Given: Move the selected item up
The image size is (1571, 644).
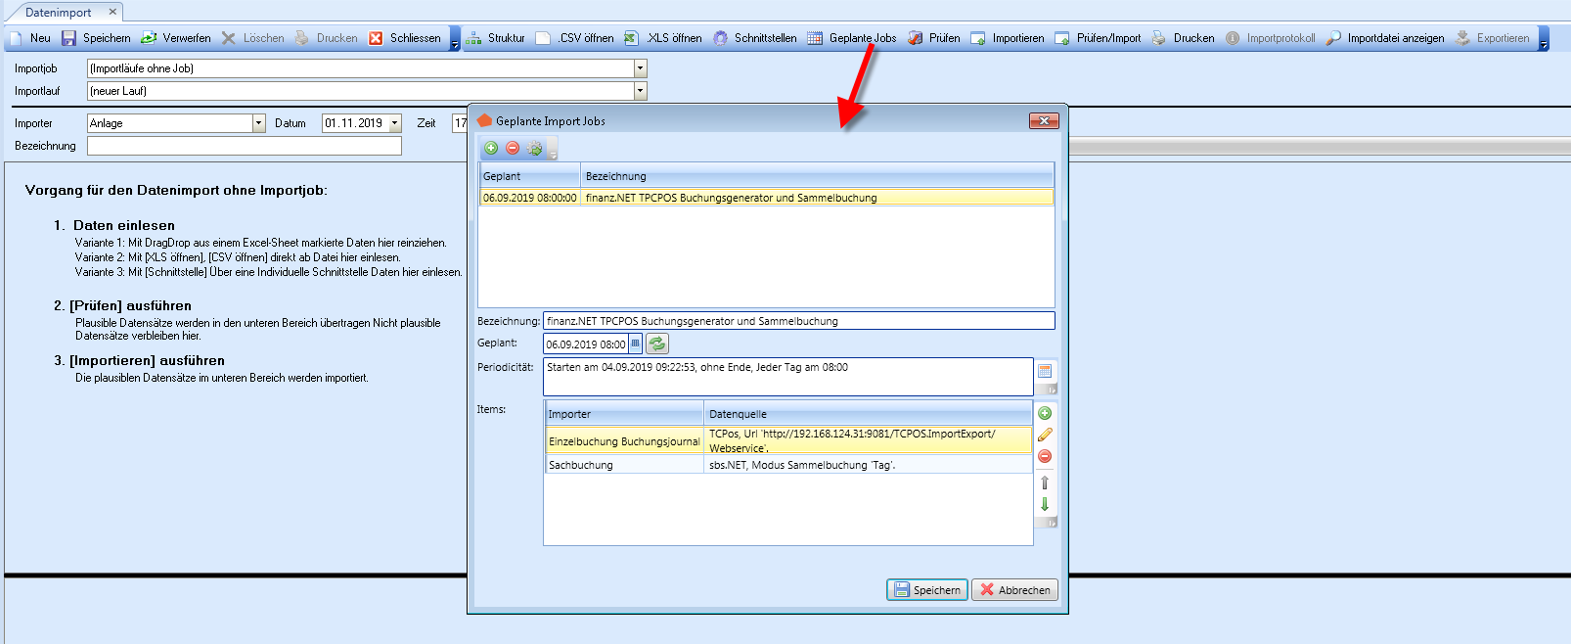Looking at the screenshot, I should click(1045, 483).
